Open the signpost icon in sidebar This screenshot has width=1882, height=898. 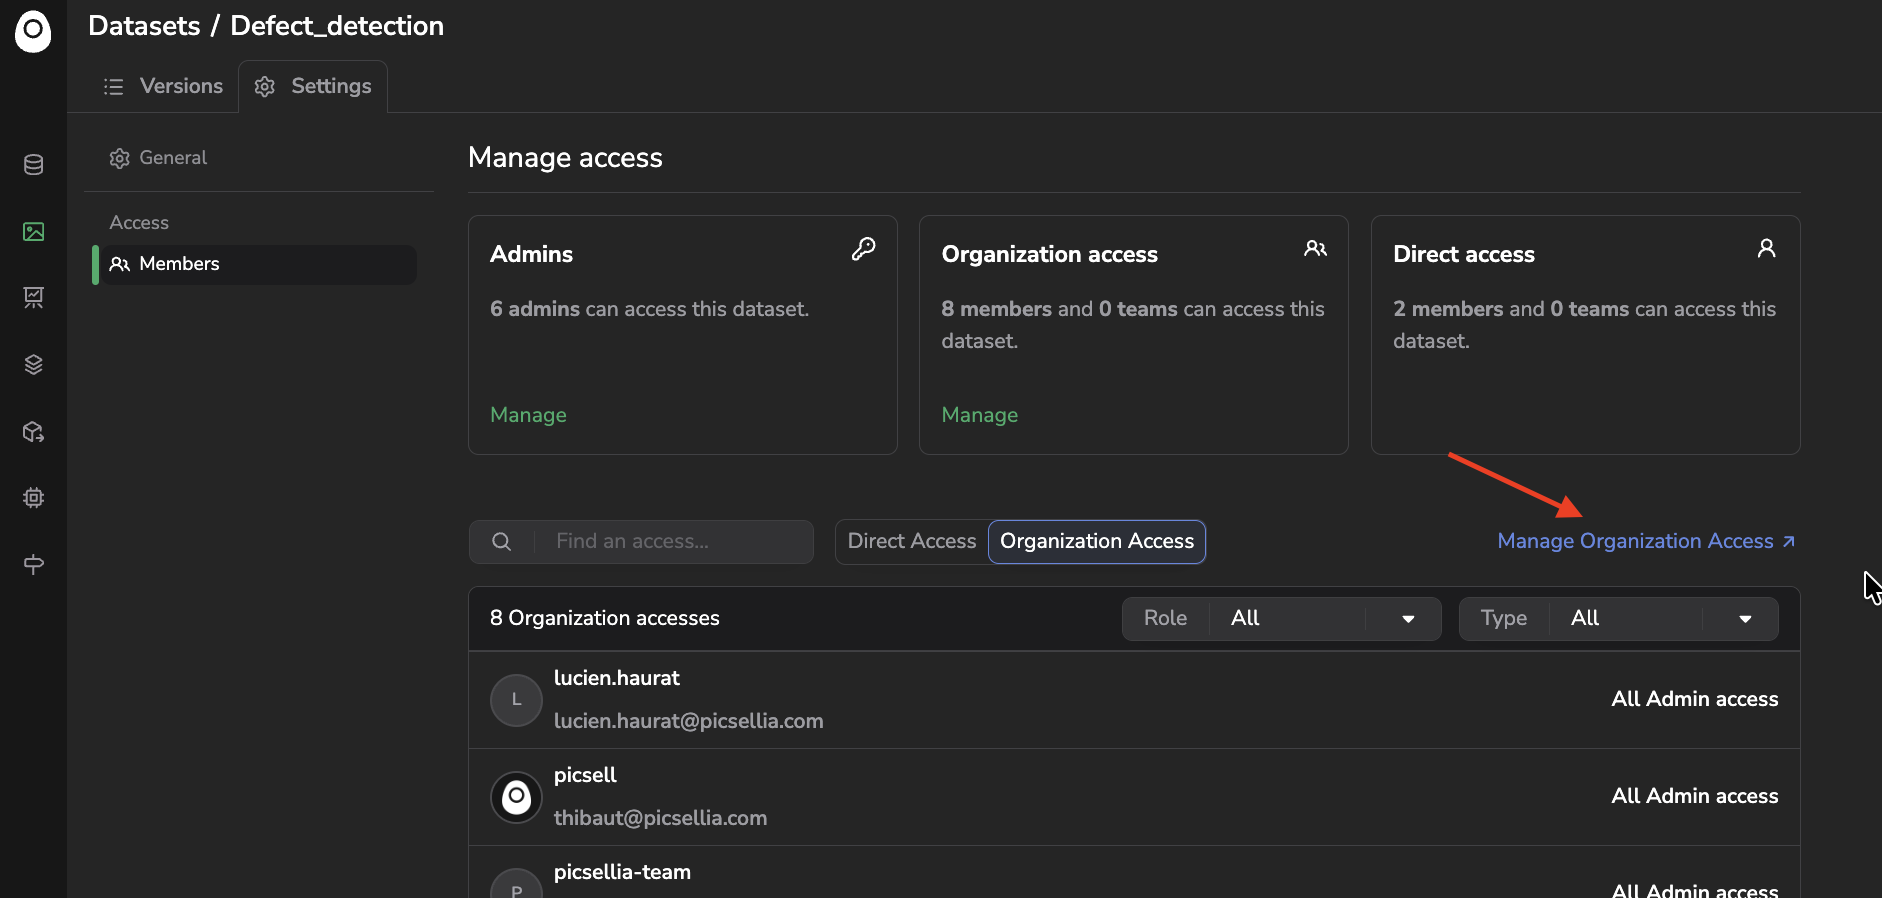pos(33,565)
